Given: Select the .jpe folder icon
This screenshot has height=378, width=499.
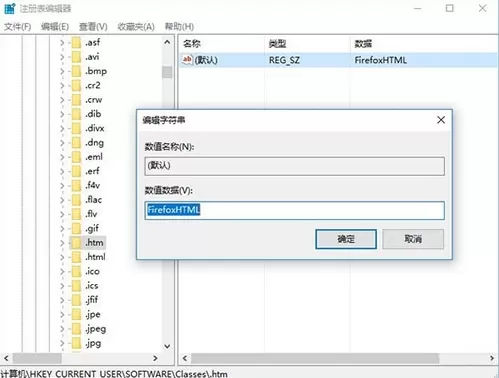Looking at the screenshot, I should click(76, 314).
